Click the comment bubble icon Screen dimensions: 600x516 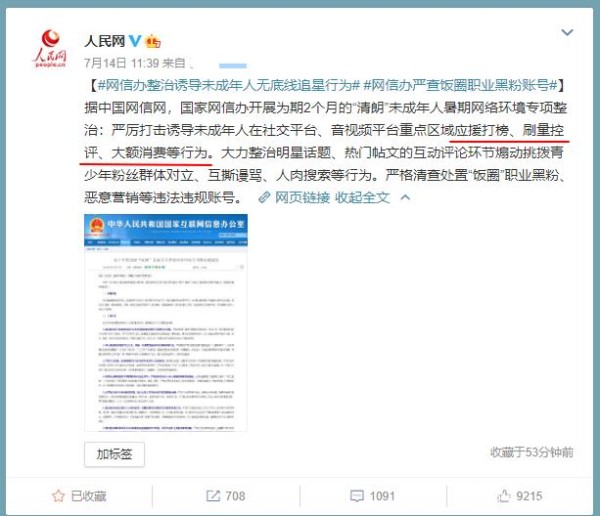point(357,496)
